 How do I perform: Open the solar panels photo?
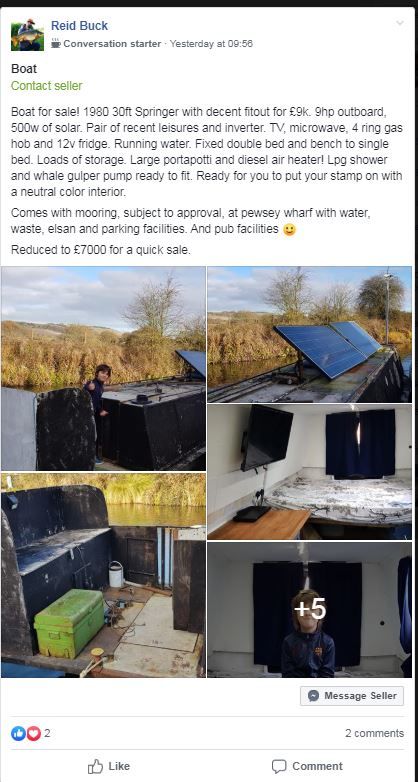pyautogui.click(x=309, y=335)
